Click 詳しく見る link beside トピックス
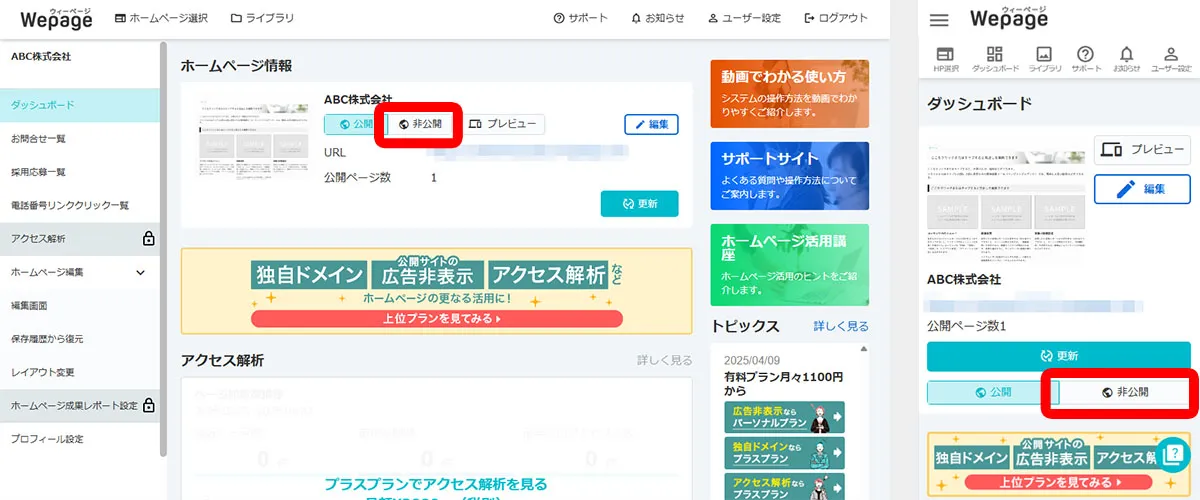Screen dimensions: 1200x500 [x=841, y=326]
